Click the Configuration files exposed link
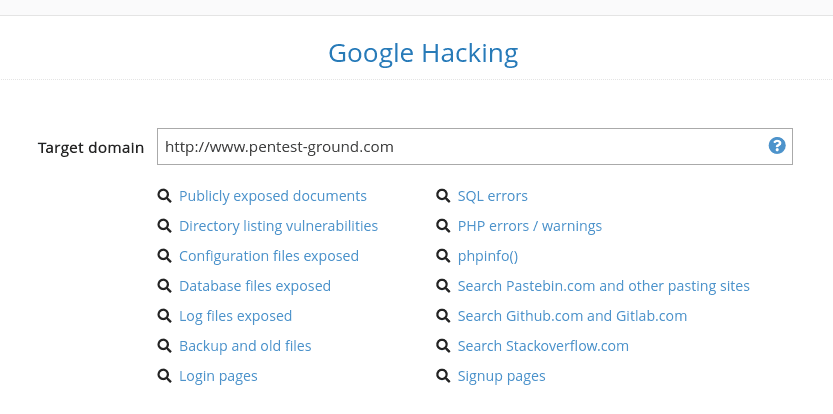The image size is (833, 414). pos(269,256)
